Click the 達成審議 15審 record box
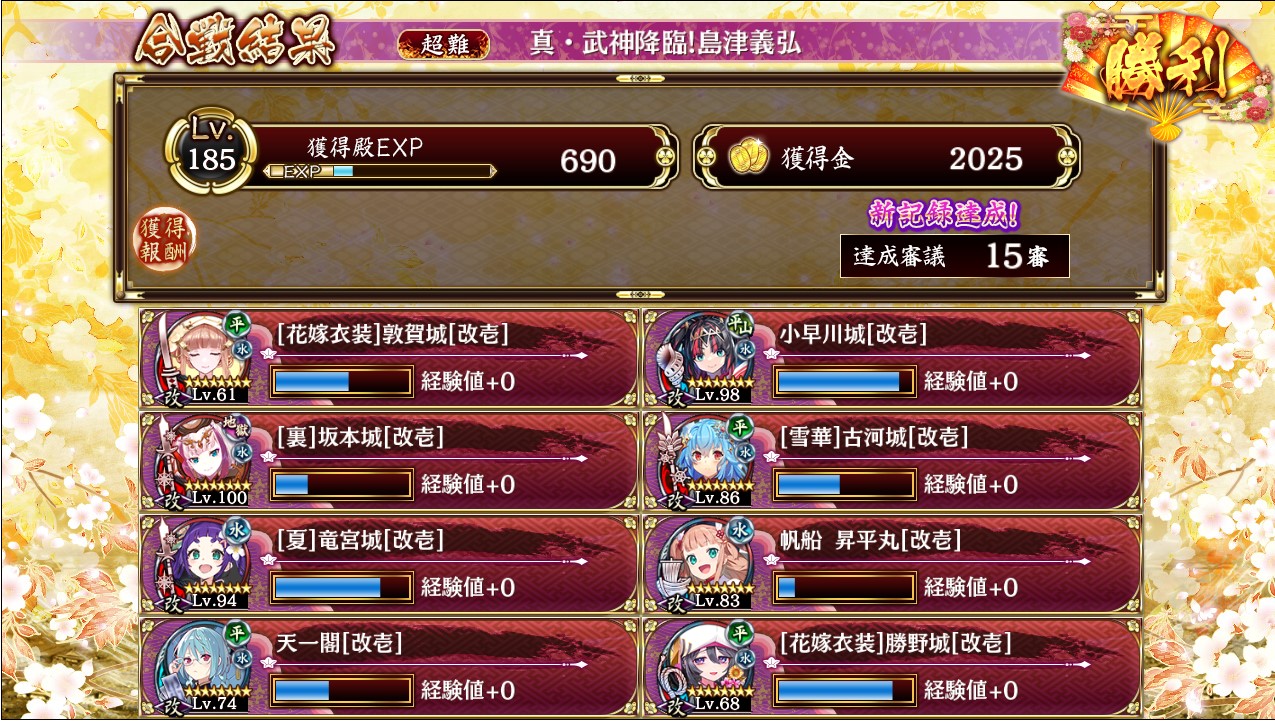 [955, 256]
